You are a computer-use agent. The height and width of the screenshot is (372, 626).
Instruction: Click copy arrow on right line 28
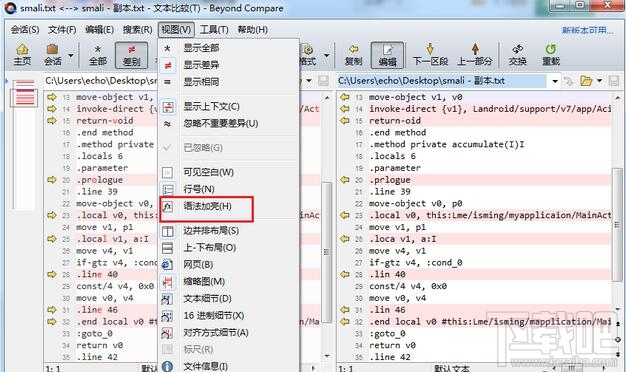pos(345,274)
